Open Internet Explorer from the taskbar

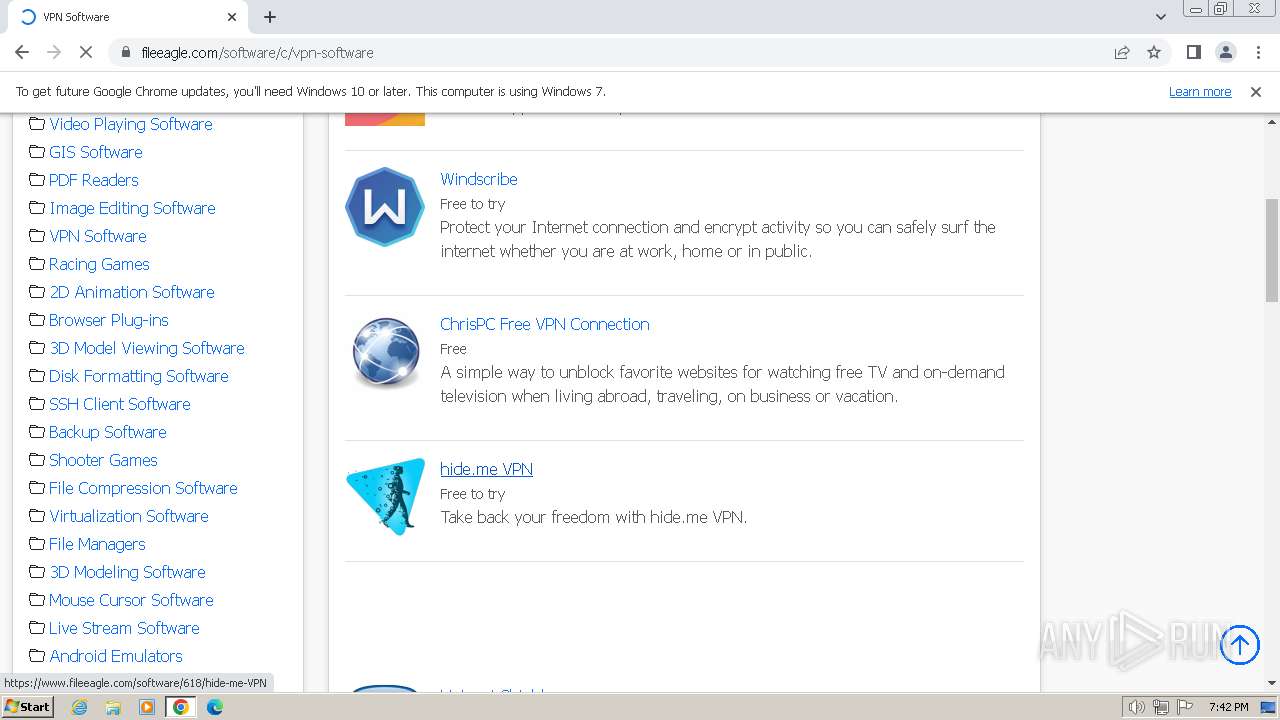pos(80,707)
